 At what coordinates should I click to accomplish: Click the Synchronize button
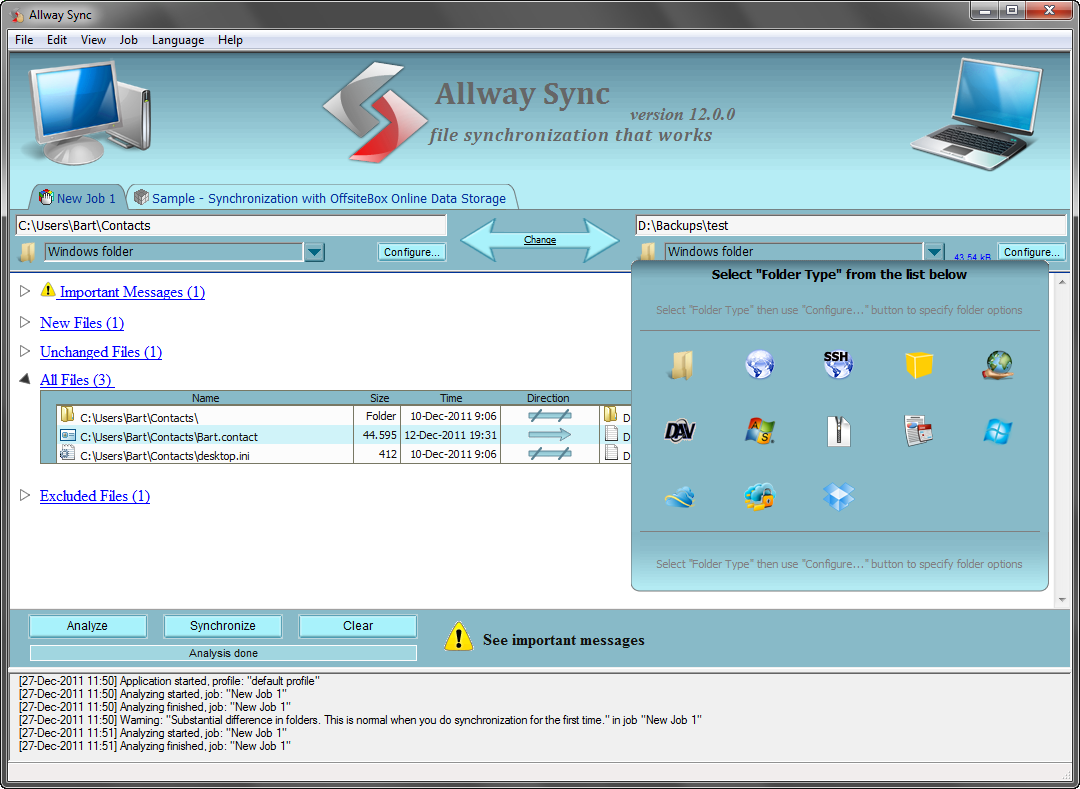pos(222,626)
